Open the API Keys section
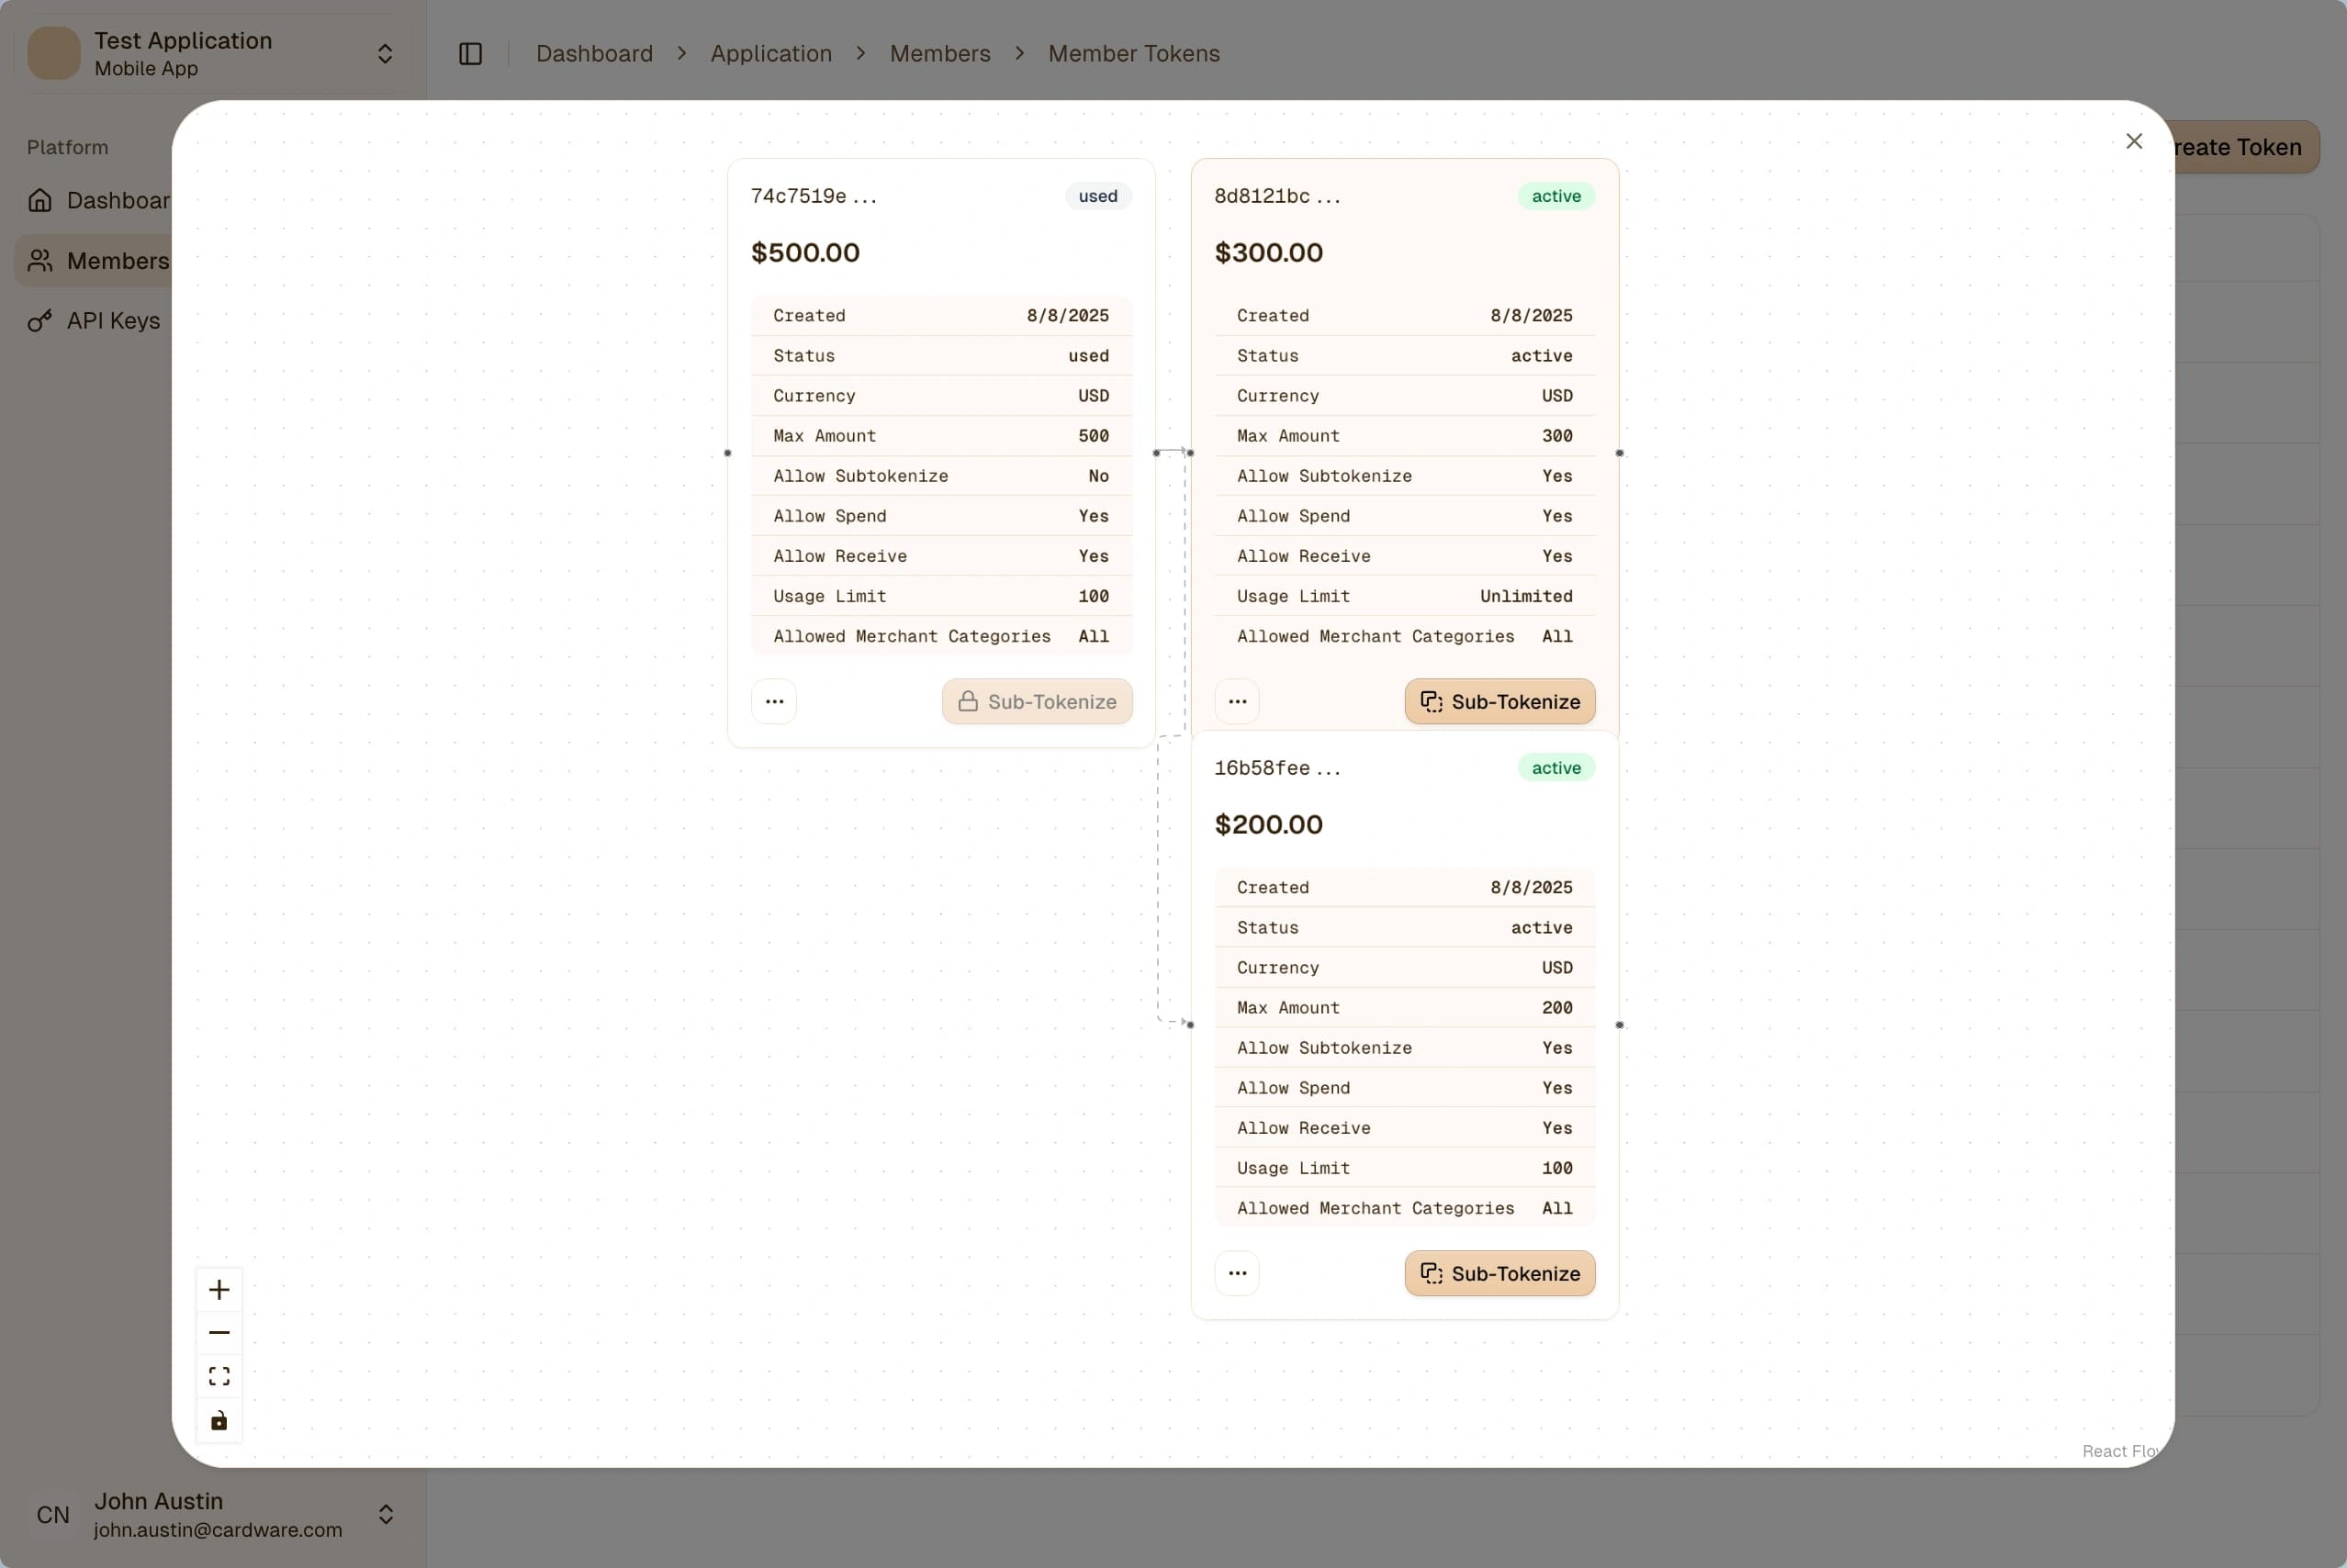The image size is (2347, 1568). (x=113, y=320)
